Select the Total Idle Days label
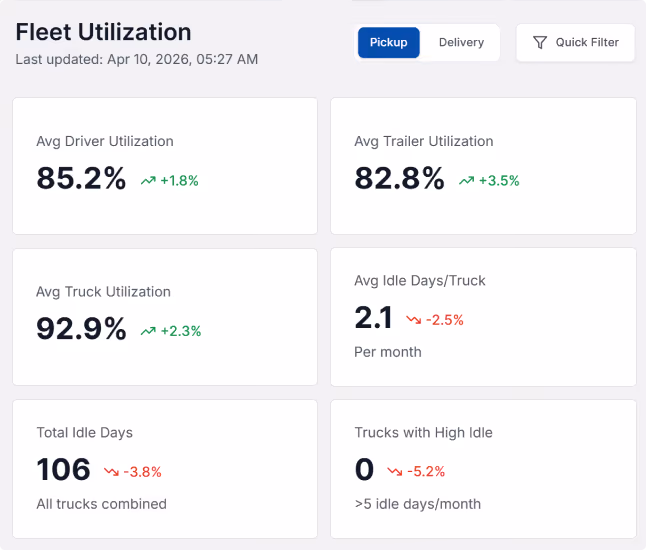Screen dimensions: 646x550 (x=84, y=433)
